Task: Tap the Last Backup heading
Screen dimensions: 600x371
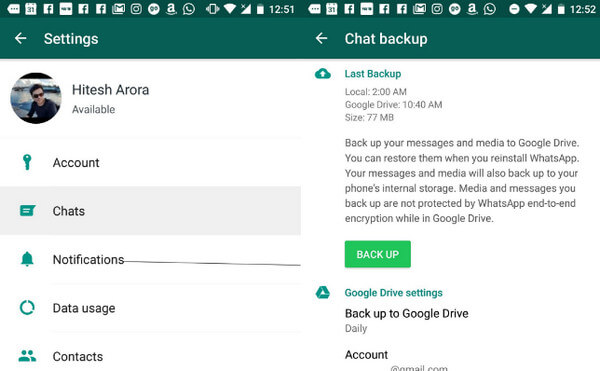Action: [373, 74]
